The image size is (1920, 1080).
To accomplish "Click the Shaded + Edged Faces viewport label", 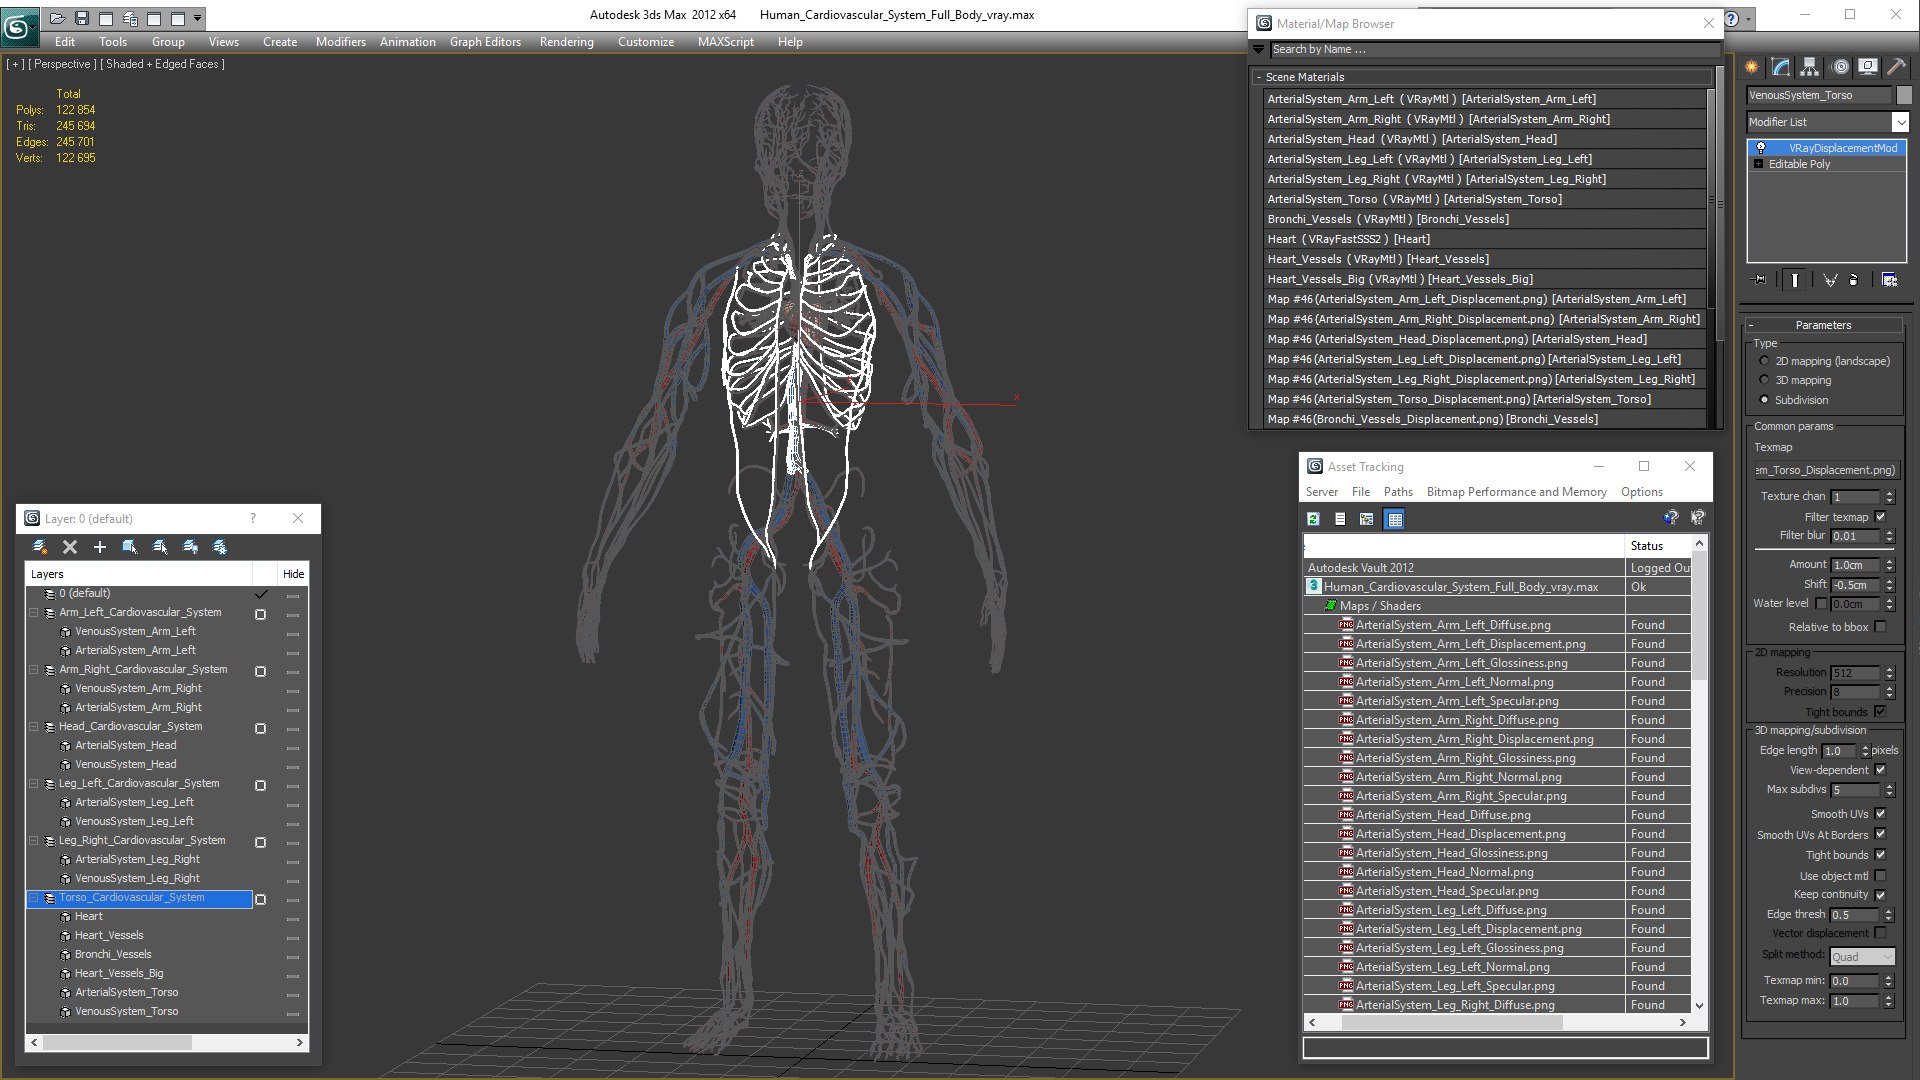I will click(164, 64).
